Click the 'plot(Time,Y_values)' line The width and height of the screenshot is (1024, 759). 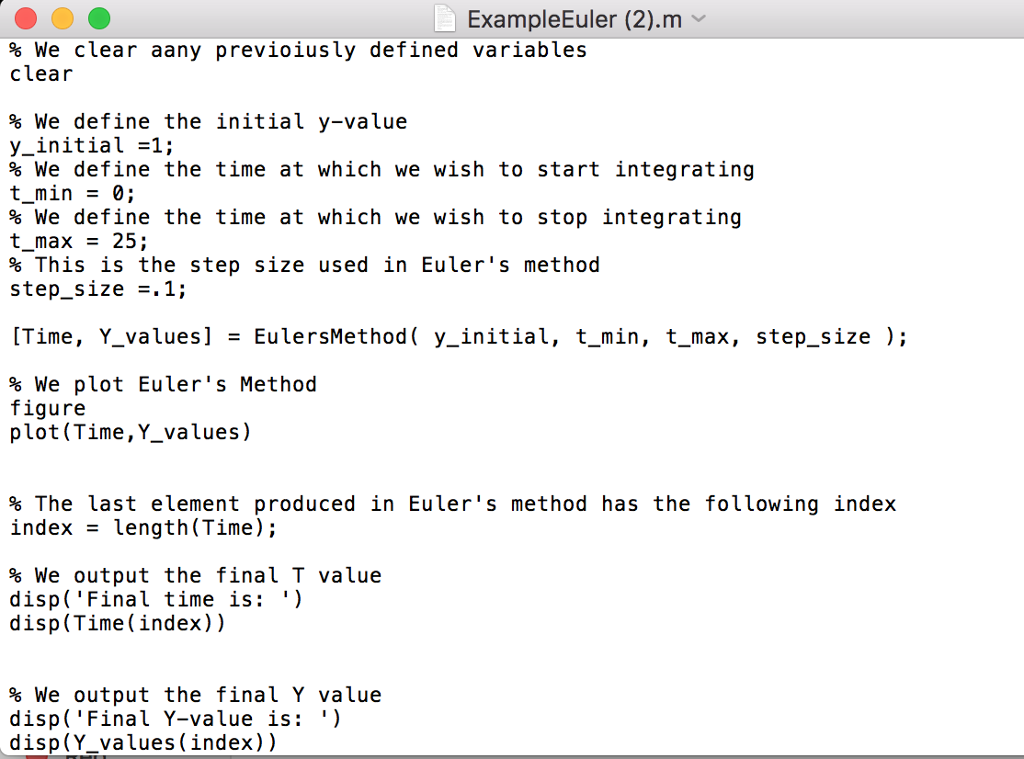click(x=130, y=433)
